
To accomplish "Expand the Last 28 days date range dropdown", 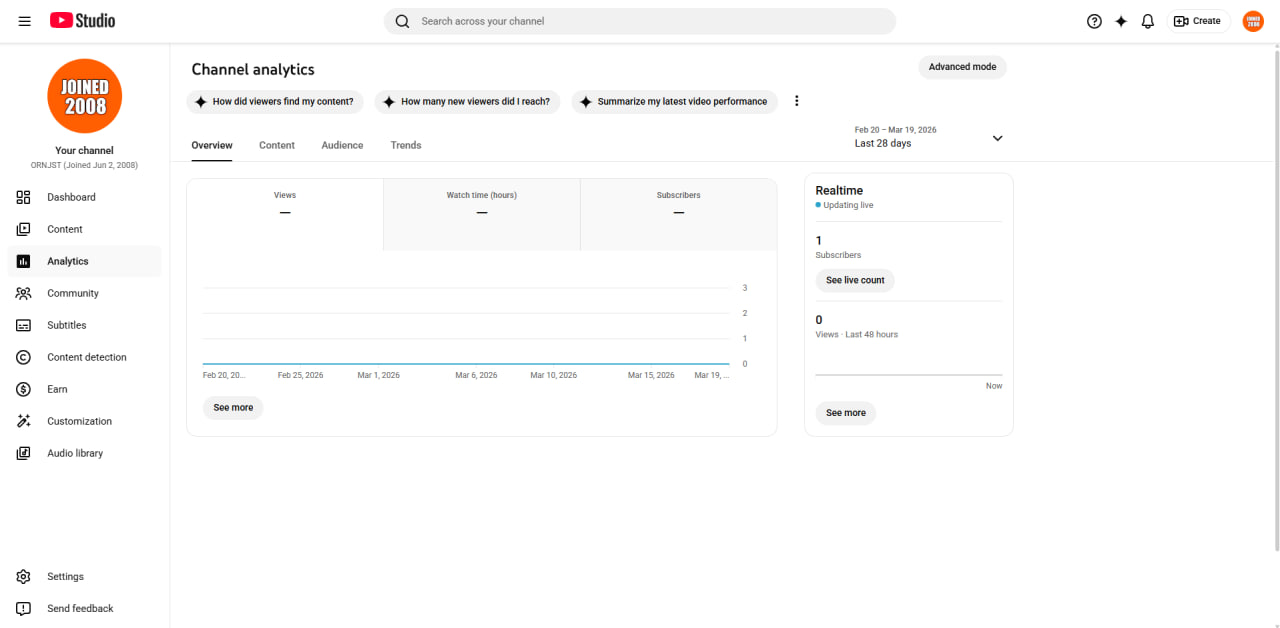I will tap(997, 138).
